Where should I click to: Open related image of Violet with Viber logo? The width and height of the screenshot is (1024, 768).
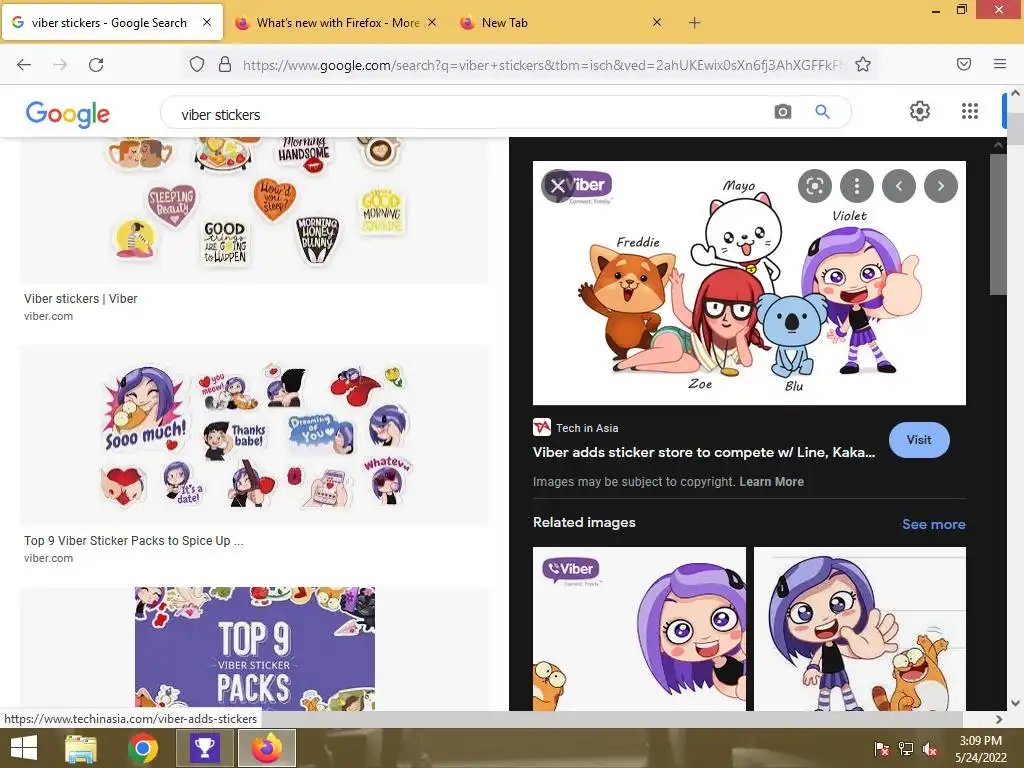point(639,629)
